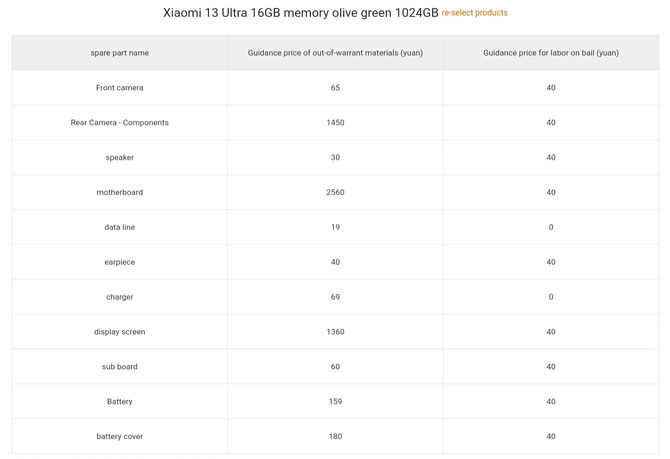
Task: Click the speaker part name
Action: point(119,158)
